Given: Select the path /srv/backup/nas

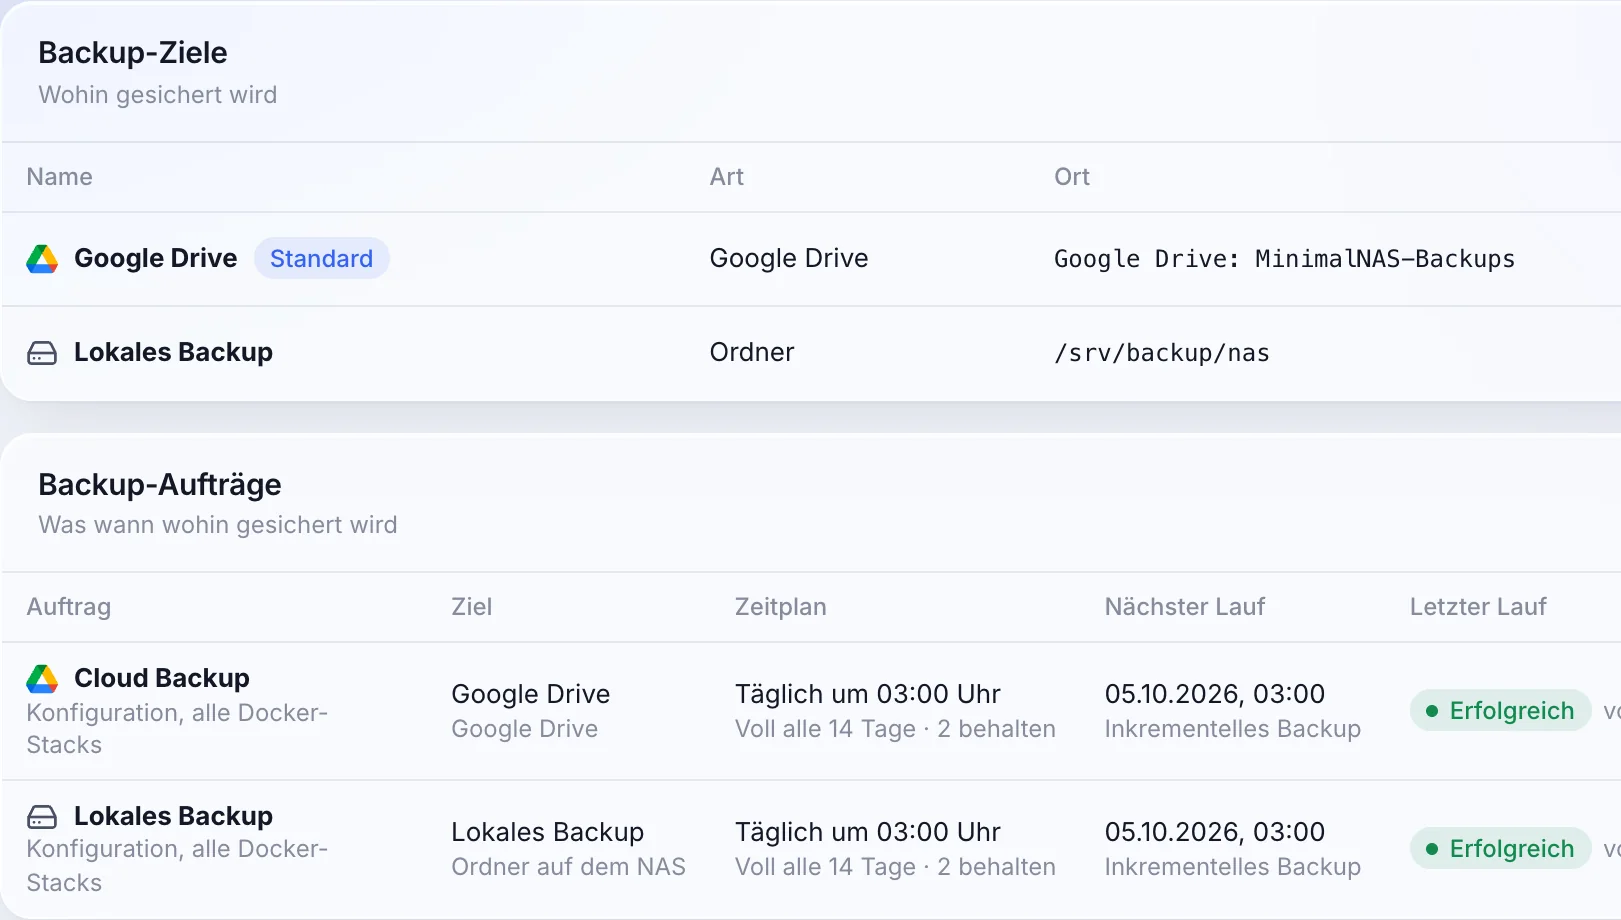Looking at the screenshot, I should tap(1162, 353).
